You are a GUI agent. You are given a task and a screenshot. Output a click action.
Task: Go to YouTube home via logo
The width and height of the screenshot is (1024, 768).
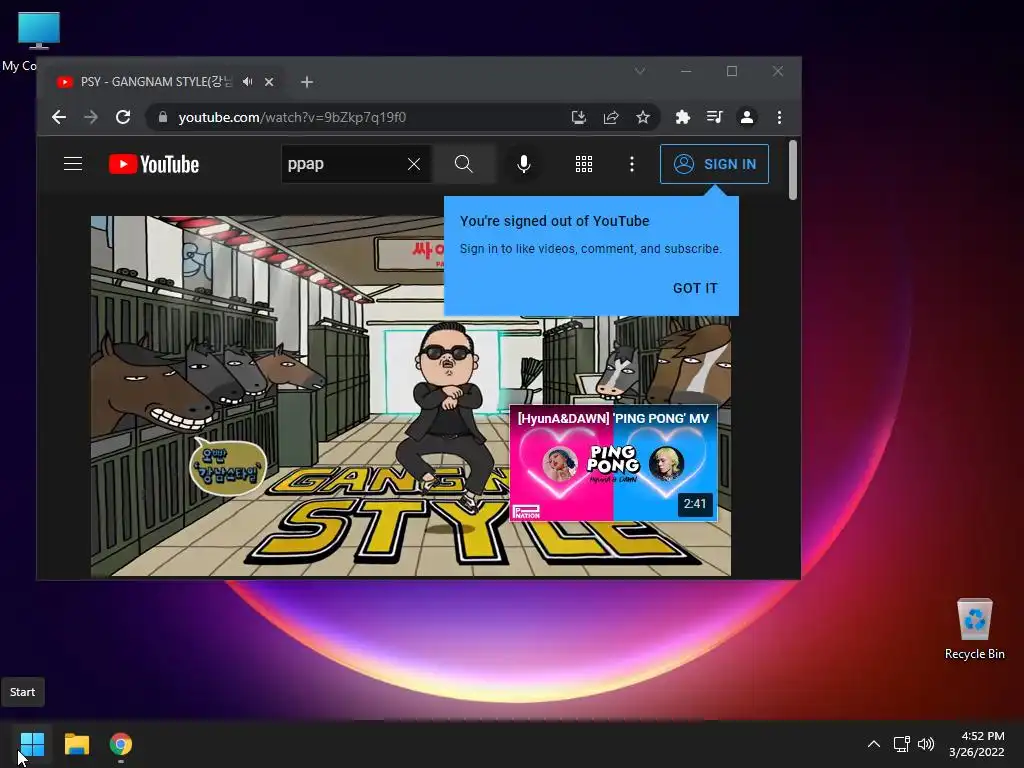154,164
